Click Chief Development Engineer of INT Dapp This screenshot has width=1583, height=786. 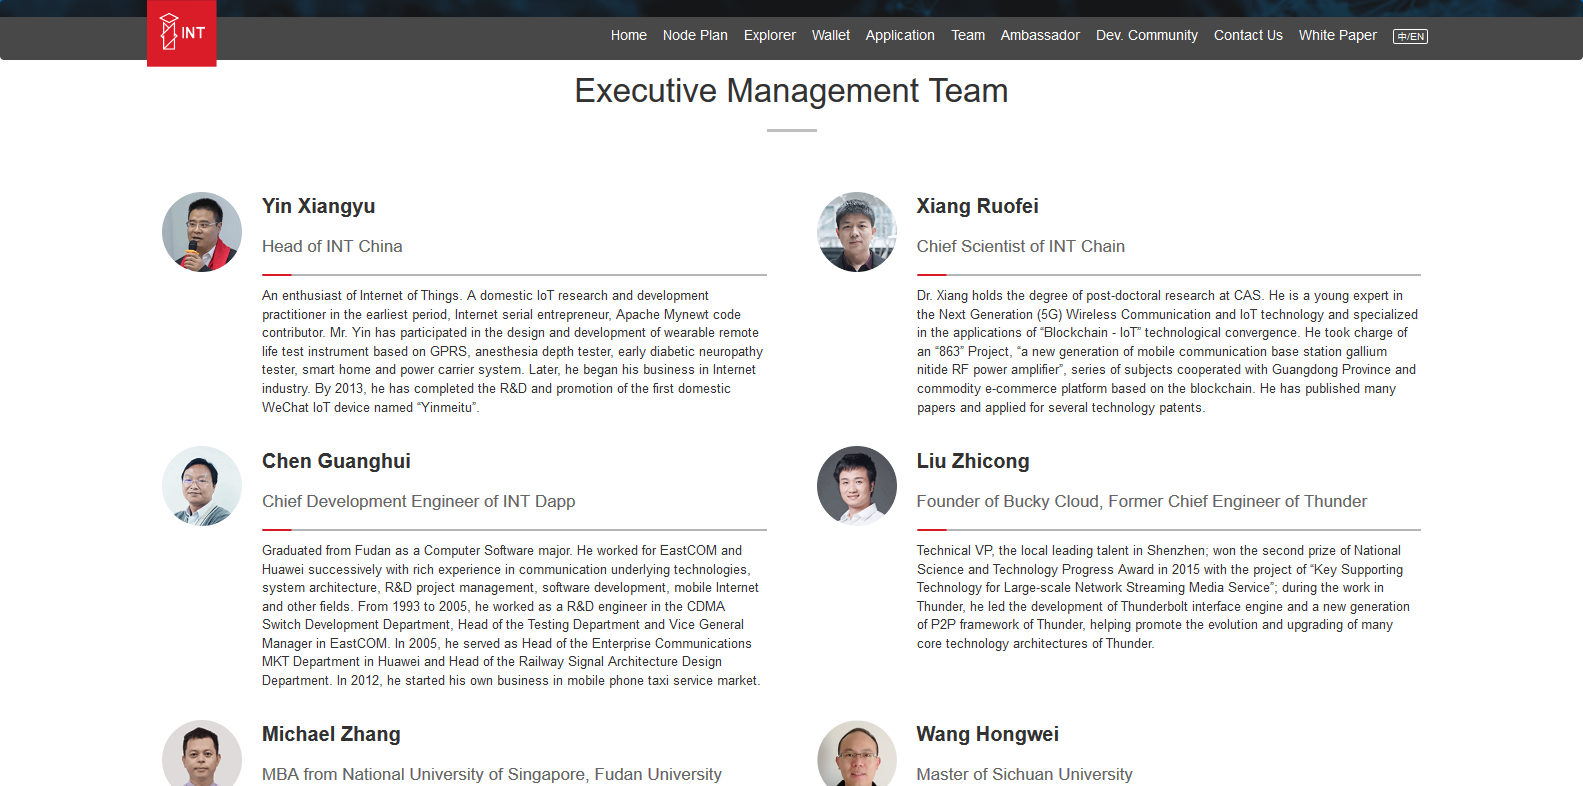419,501
